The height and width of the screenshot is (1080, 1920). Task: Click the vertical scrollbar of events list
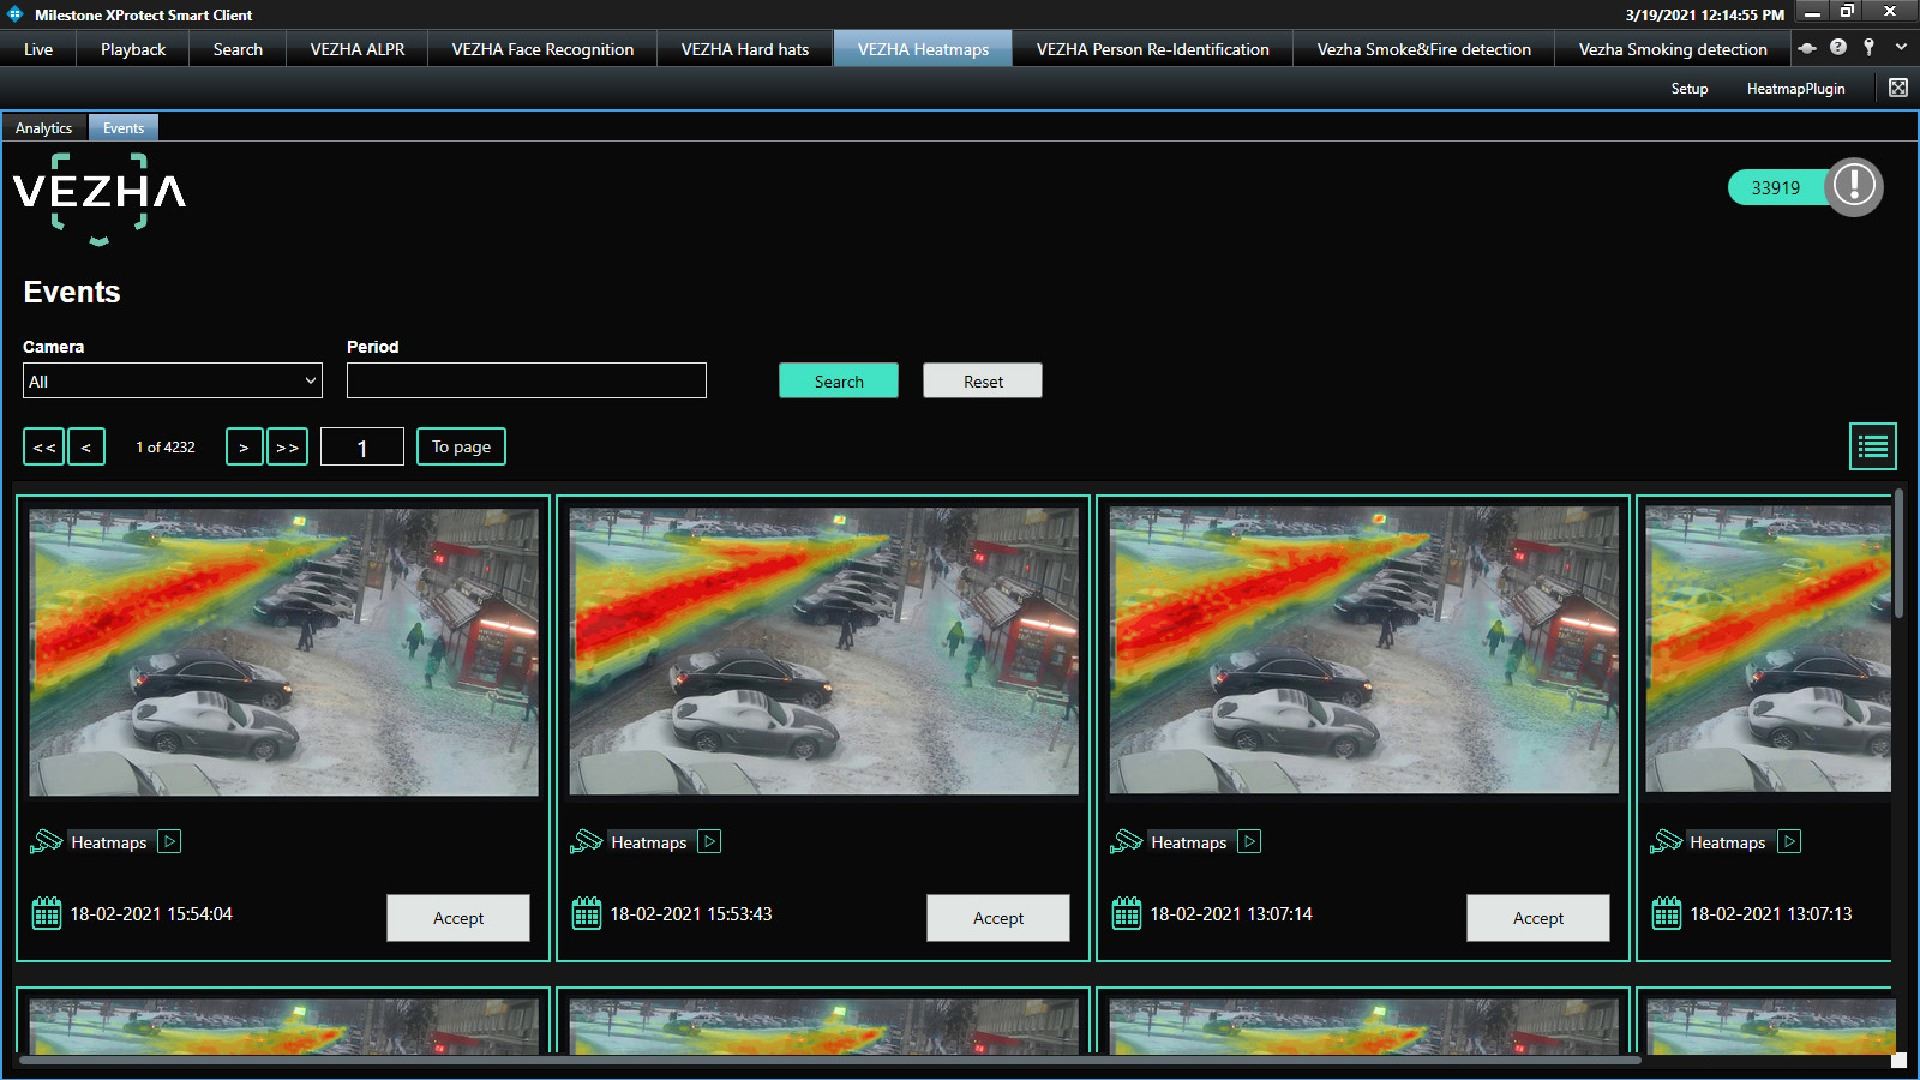(1898, 555)
